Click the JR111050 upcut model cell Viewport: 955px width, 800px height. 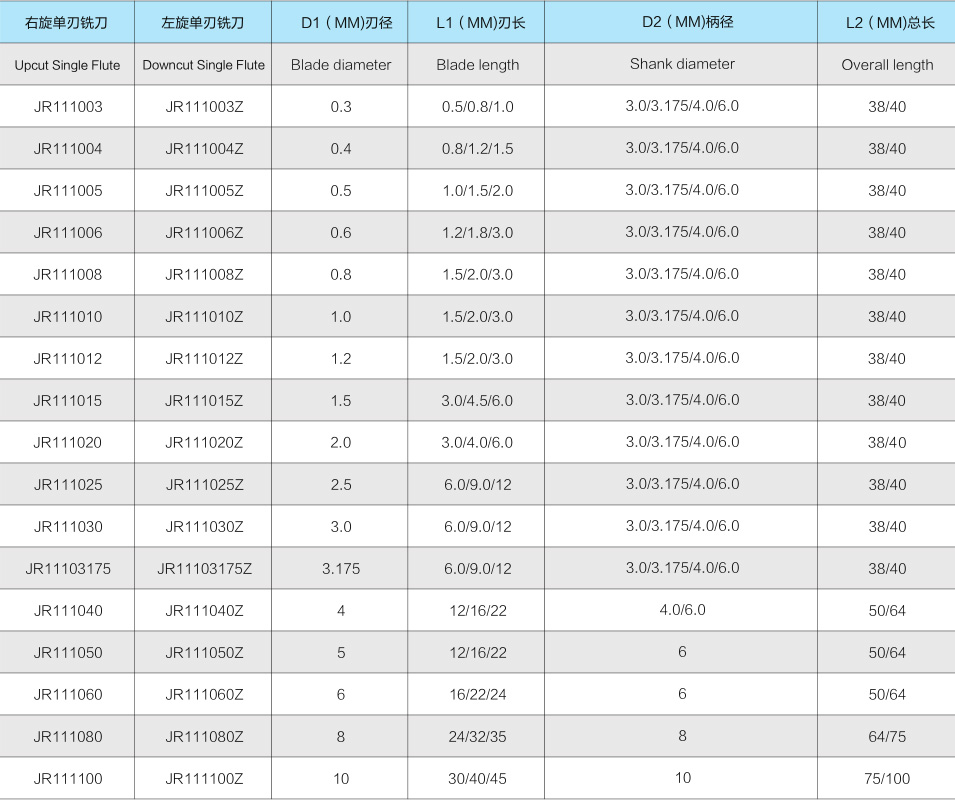[x=67, y=652]
